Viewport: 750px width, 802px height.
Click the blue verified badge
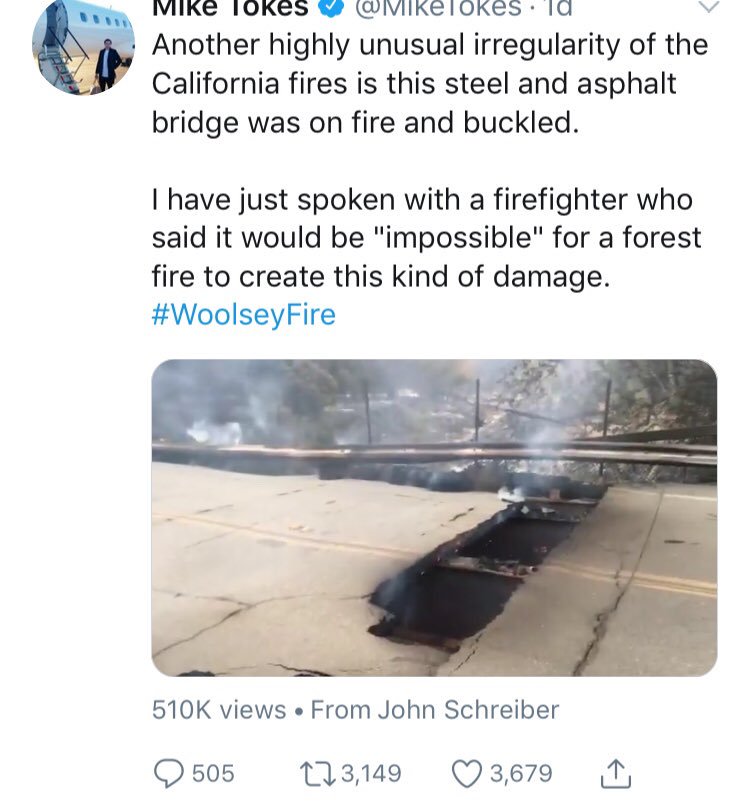pyautogui.click(x=329, y=8)
